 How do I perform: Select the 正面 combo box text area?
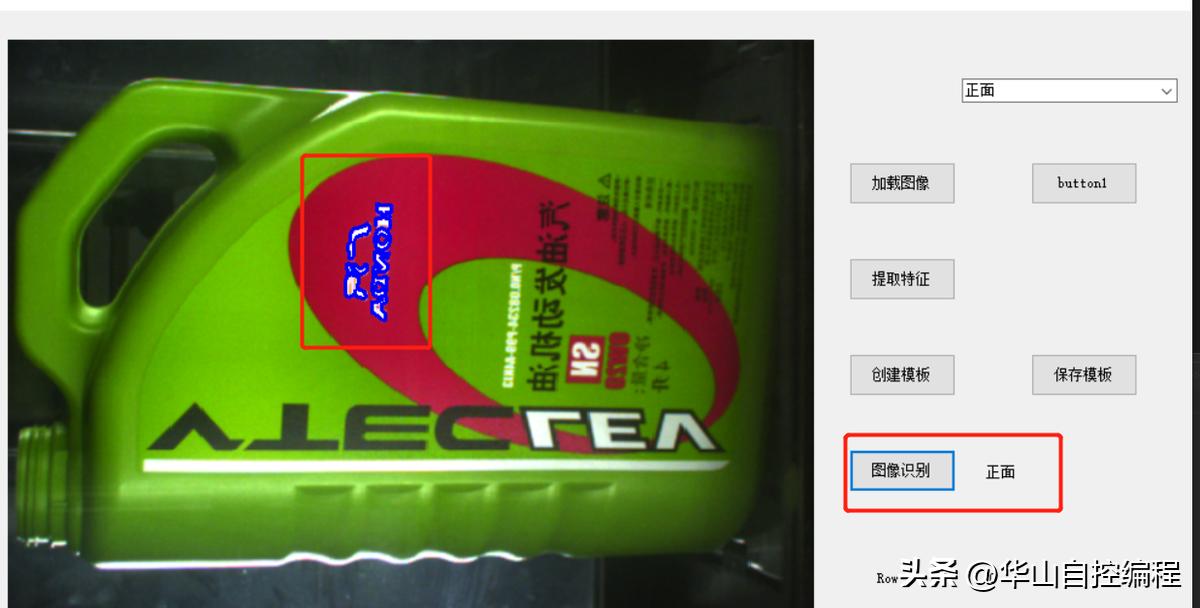1059,91
